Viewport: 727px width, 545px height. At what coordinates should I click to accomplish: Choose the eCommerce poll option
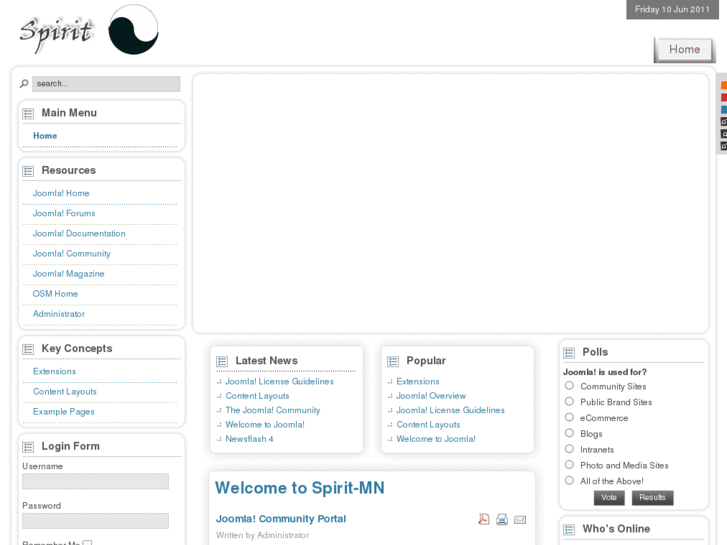[x=569, y=417]
